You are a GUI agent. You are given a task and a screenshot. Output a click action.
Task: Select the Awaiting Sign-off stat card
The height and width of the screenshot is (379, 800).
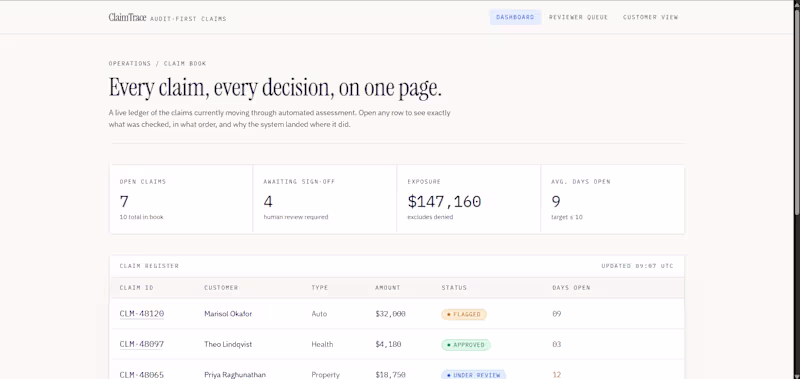click(x=324, y=199)
